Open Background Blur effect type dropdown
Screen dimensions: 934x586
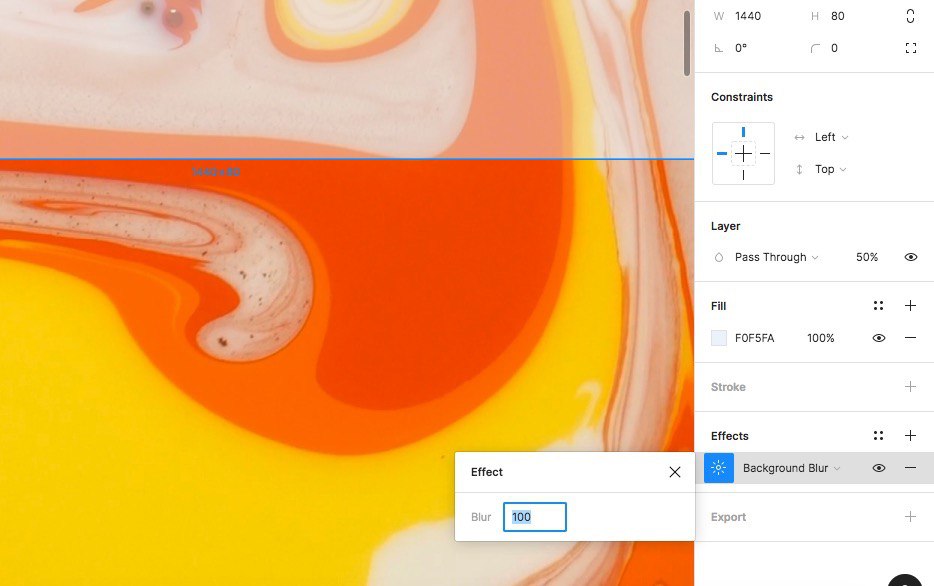[x=792, y=467]
